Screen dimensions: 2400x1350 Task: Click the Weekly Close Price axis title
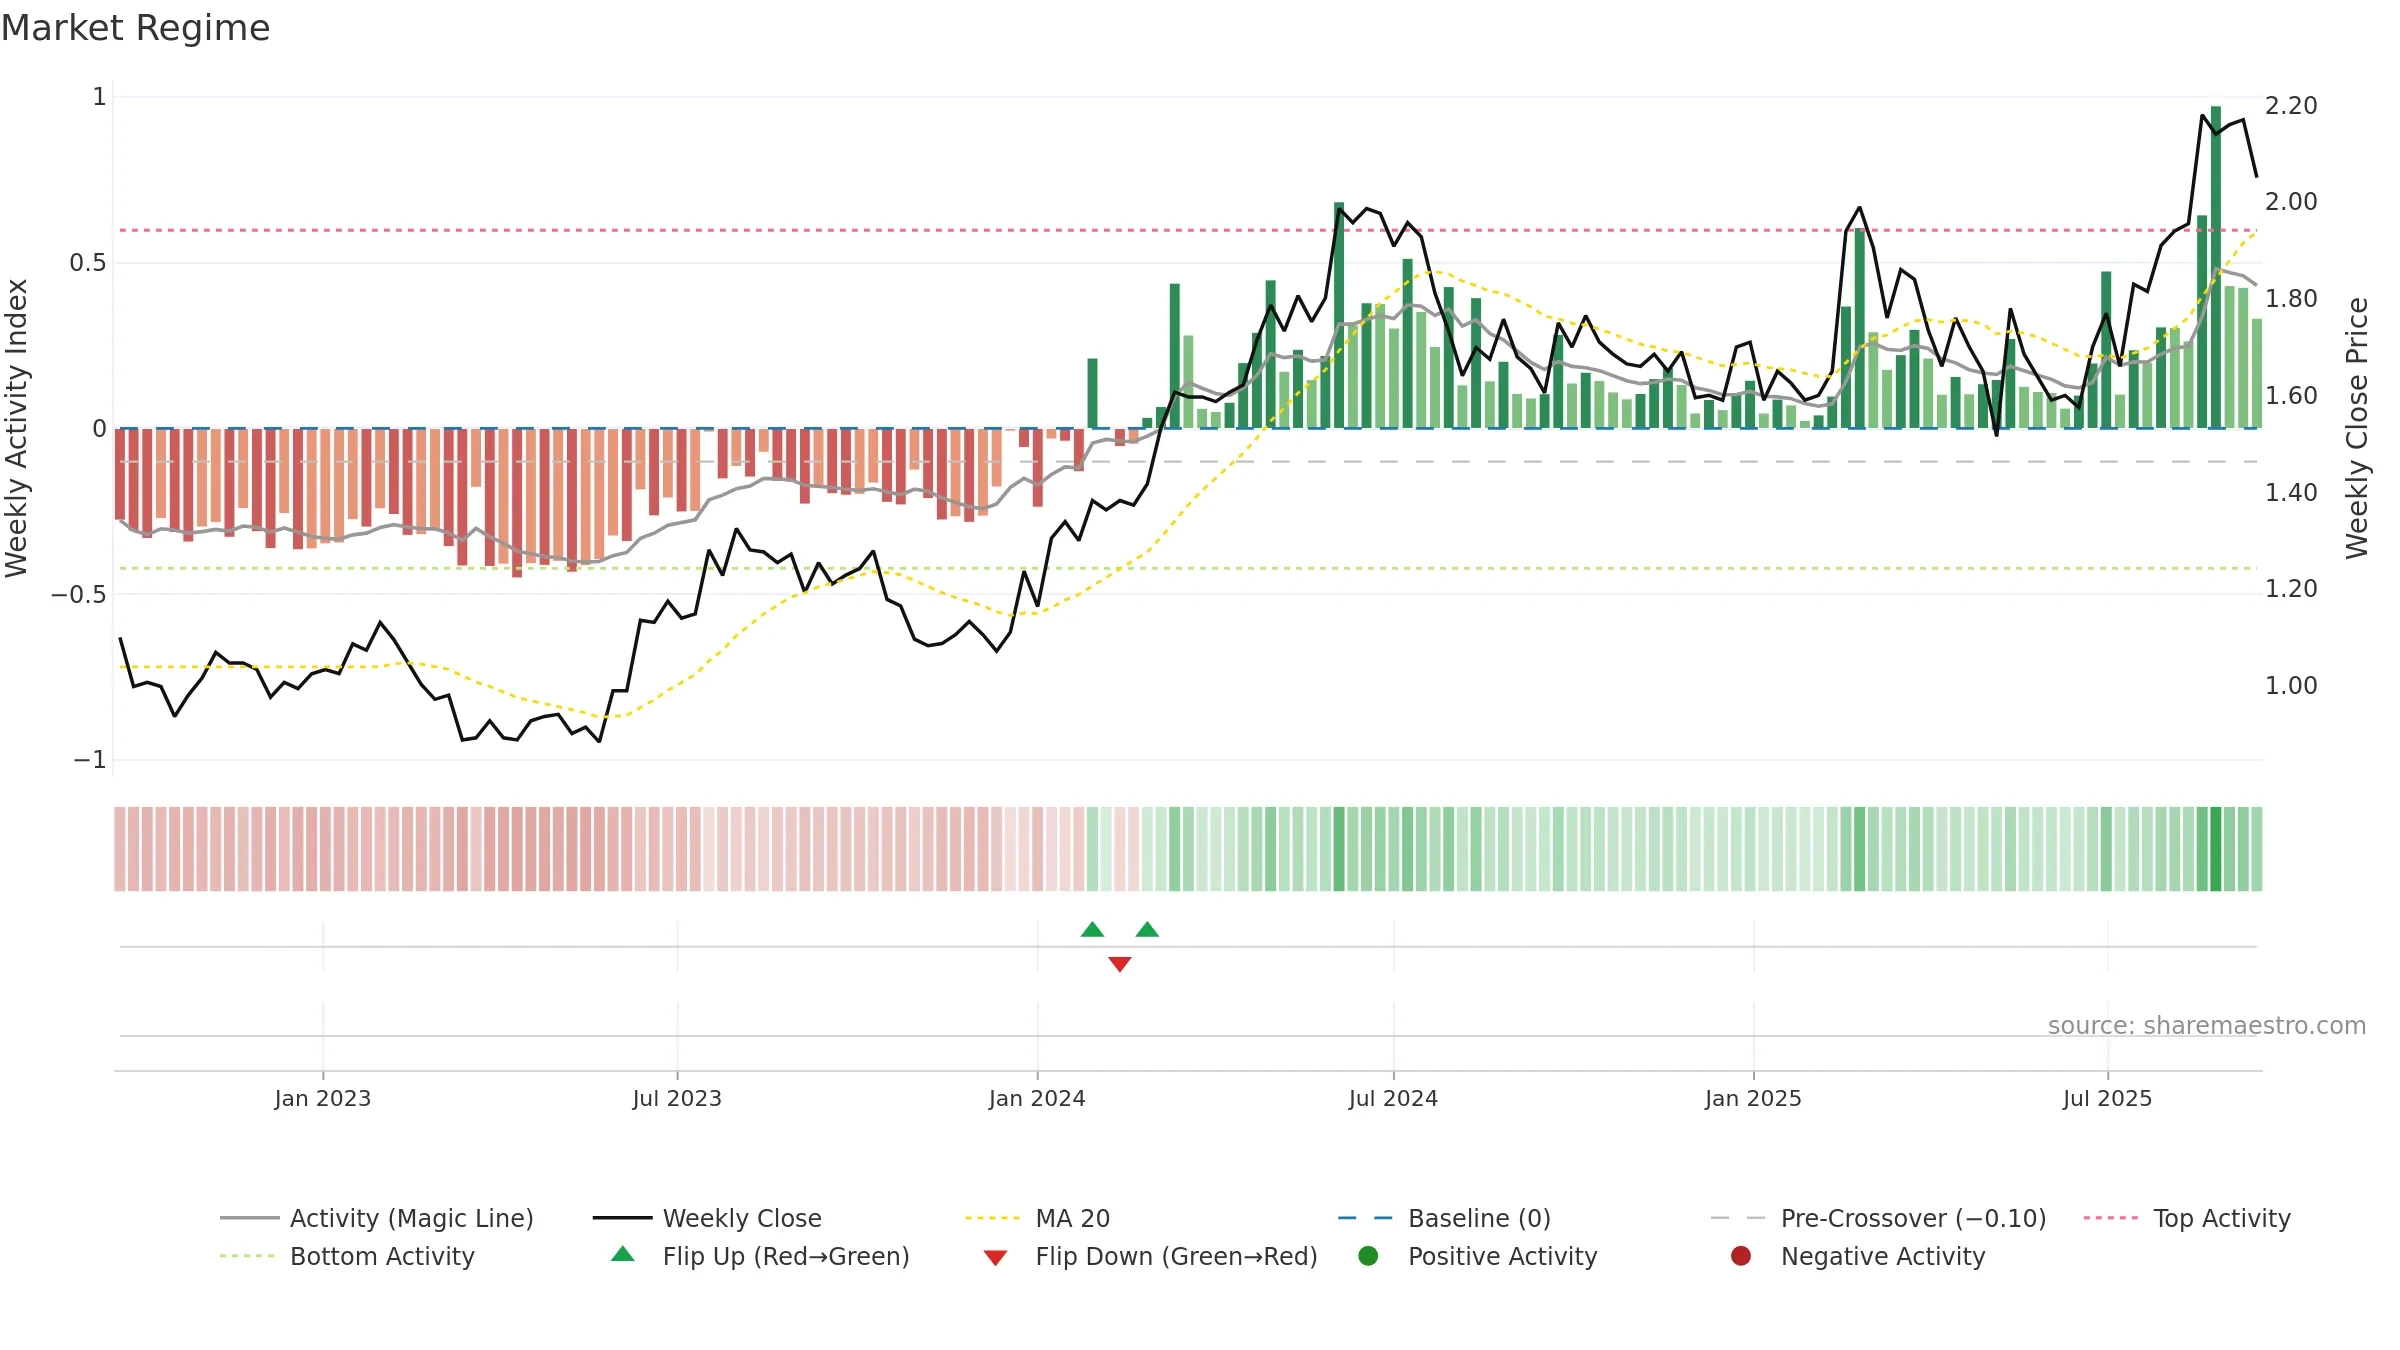coord(2357,428)
